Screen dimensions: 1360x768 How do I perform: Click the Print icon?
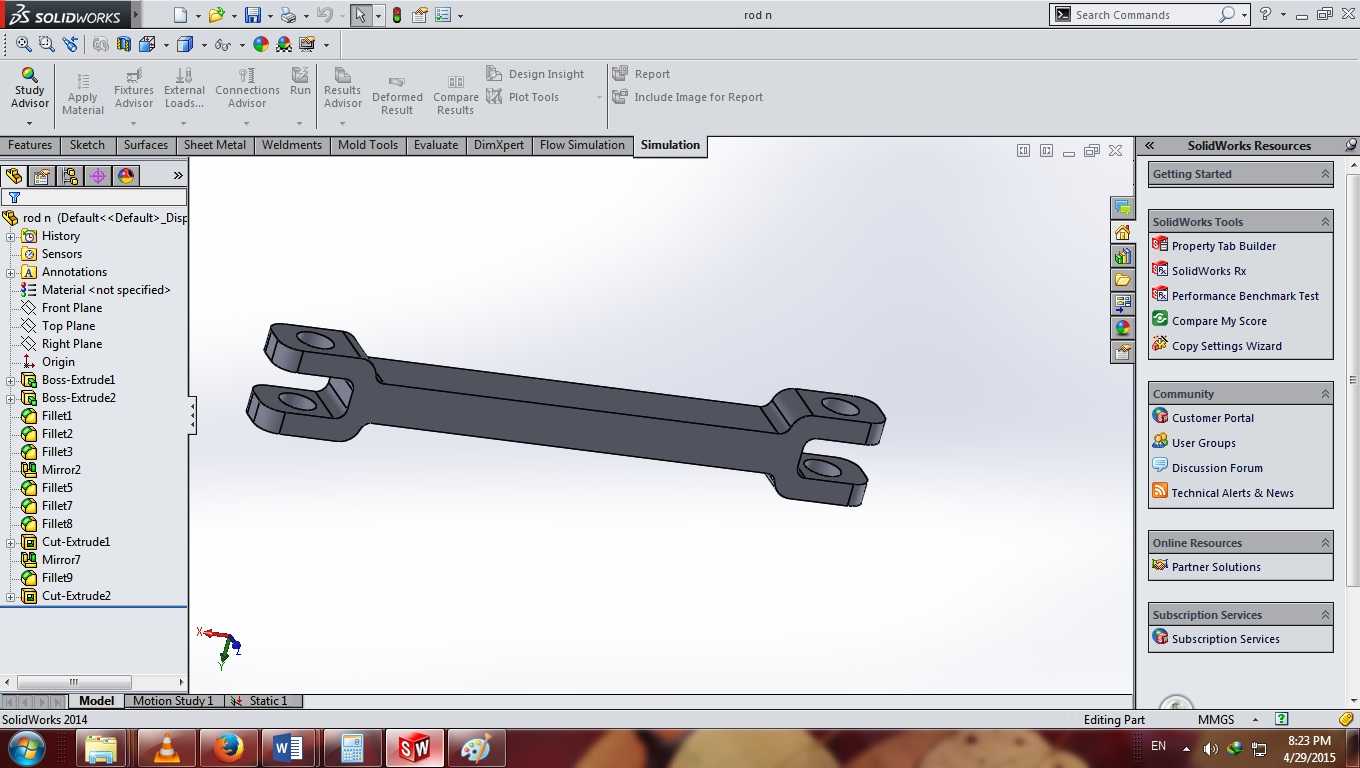pos(288,15)
